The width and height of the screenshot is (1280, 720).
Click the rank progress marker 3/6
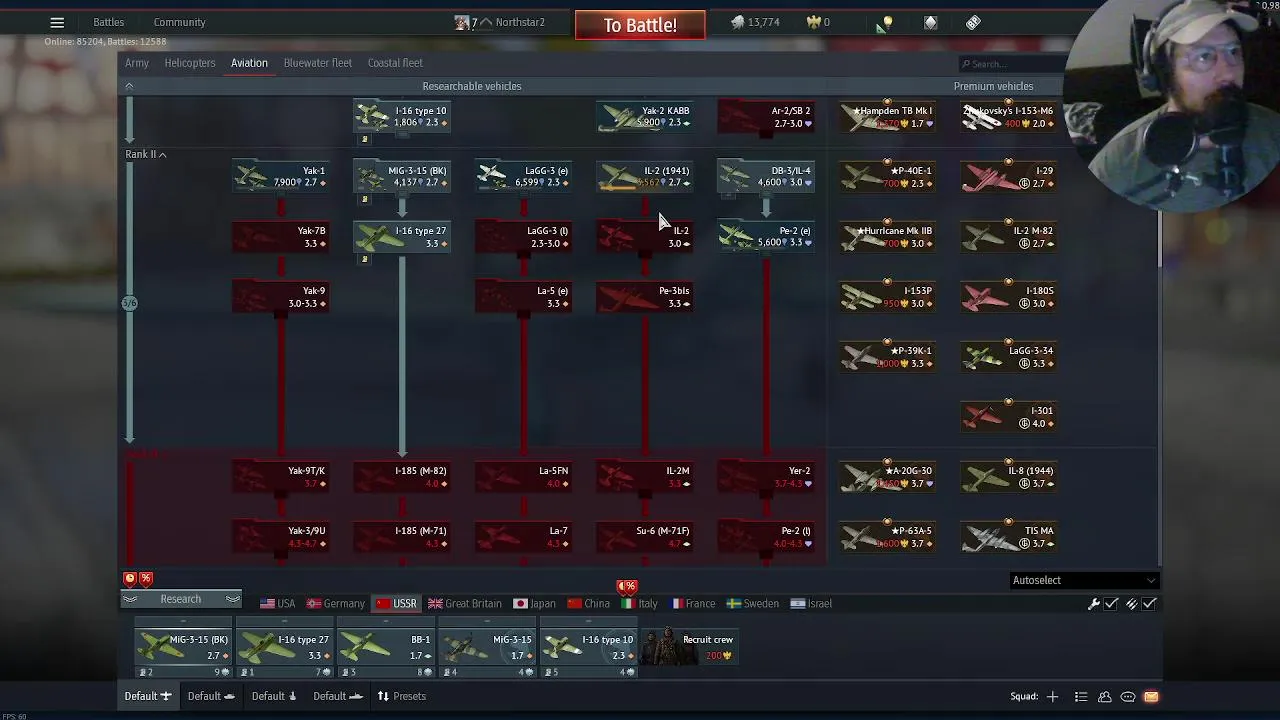click(x=129, y=303)
